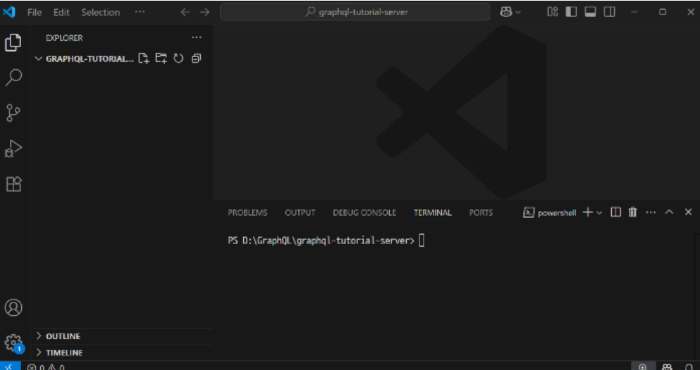Open the Customize Layout control
Screen dimensions: 700x370
553,12
